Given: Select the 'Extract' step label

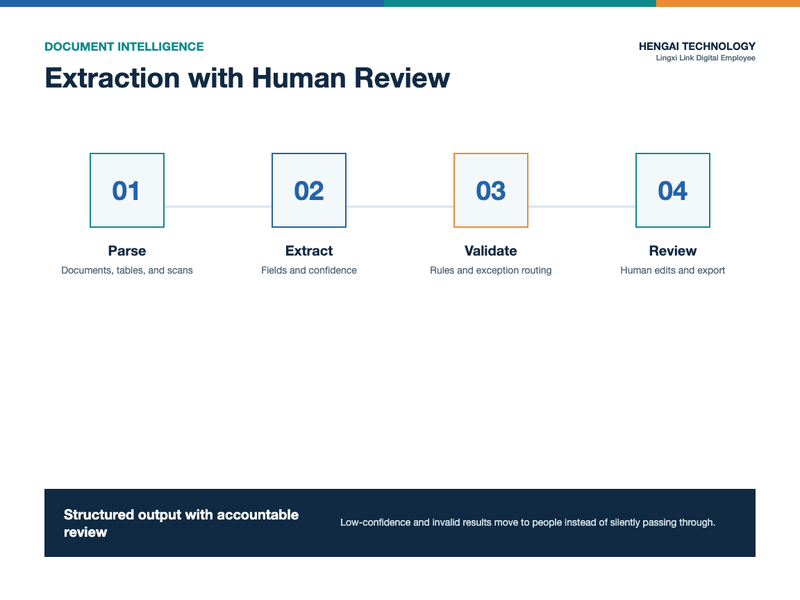Looking at the screenshot, I should (309, 251).
